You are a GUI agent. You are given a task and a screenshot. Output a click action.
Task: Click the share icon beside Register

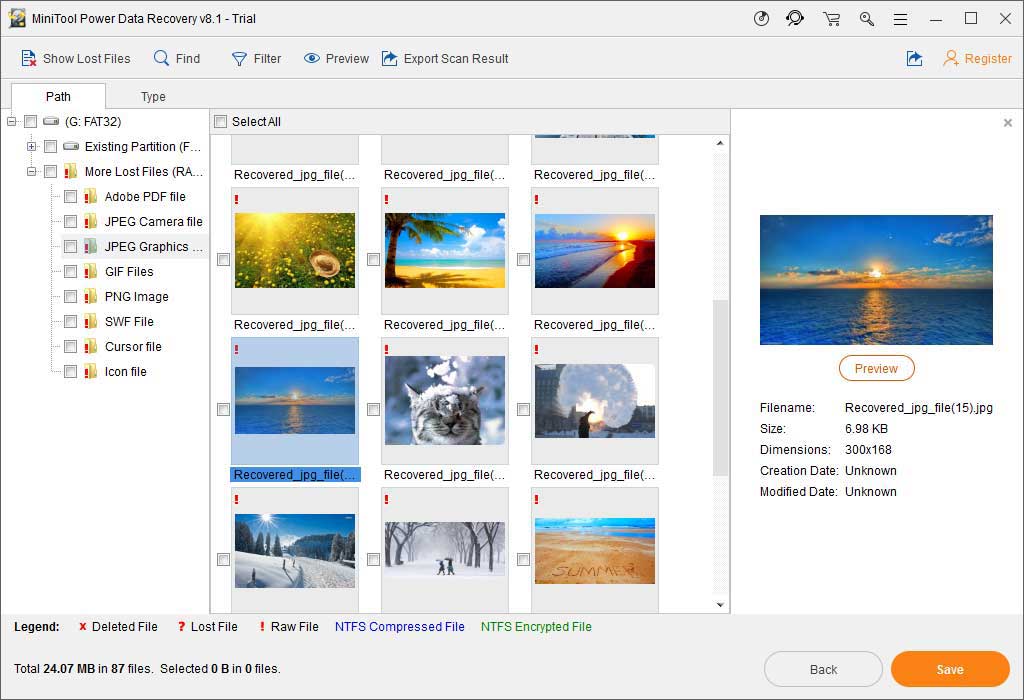click(914, 59)
